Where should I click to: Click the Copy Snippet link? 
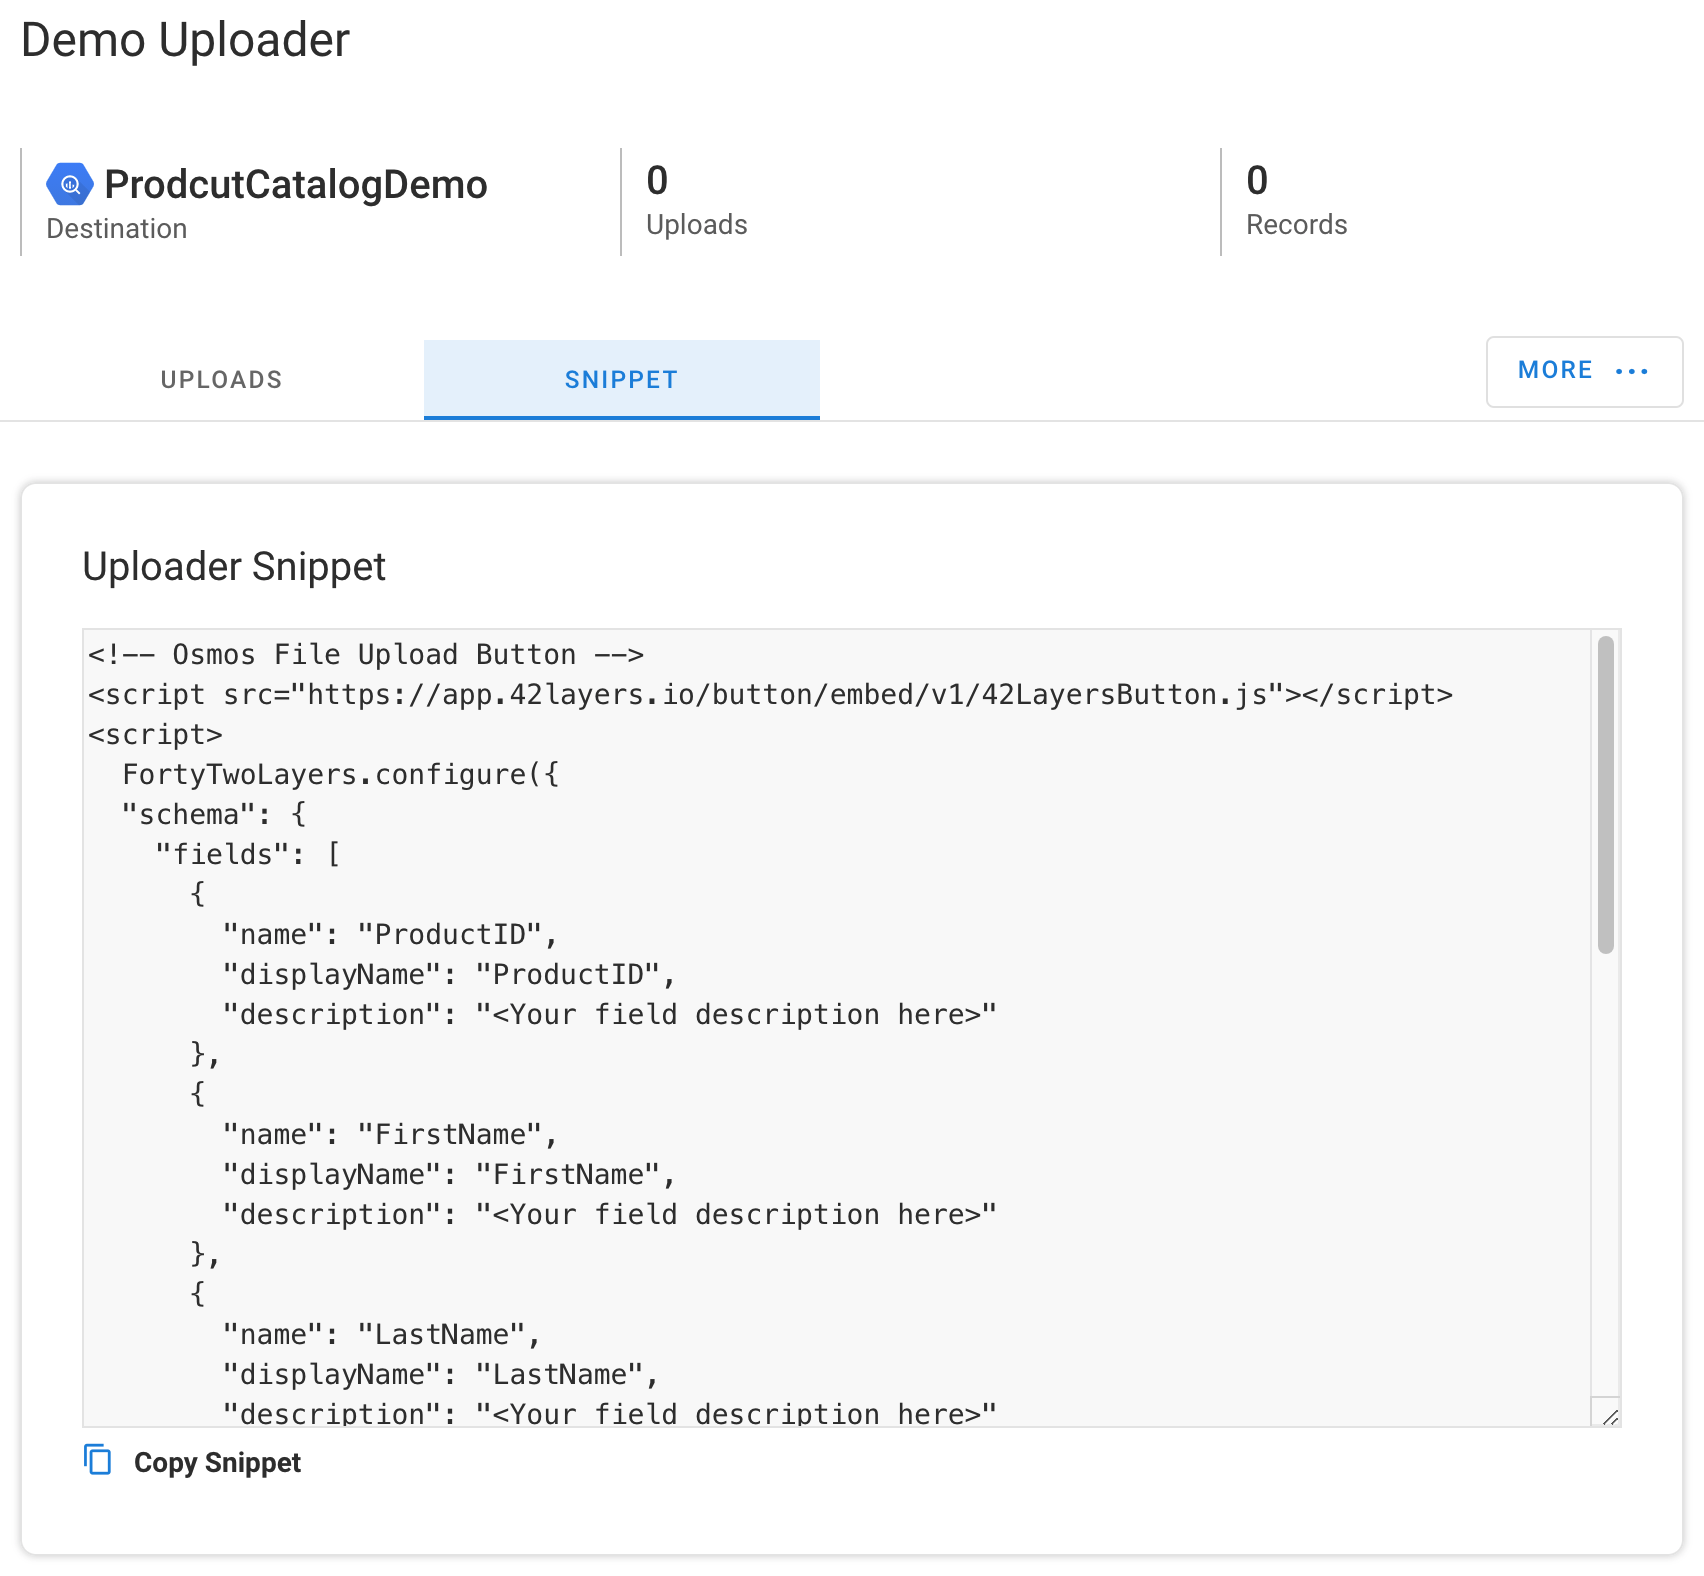(216, 1462)
